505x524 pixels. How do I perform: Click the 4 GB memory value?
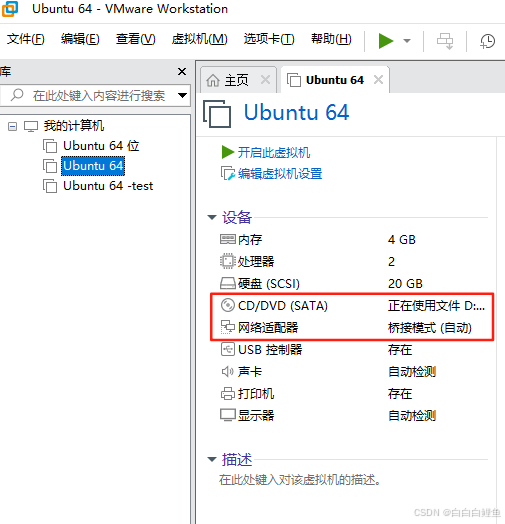(402, 240)
